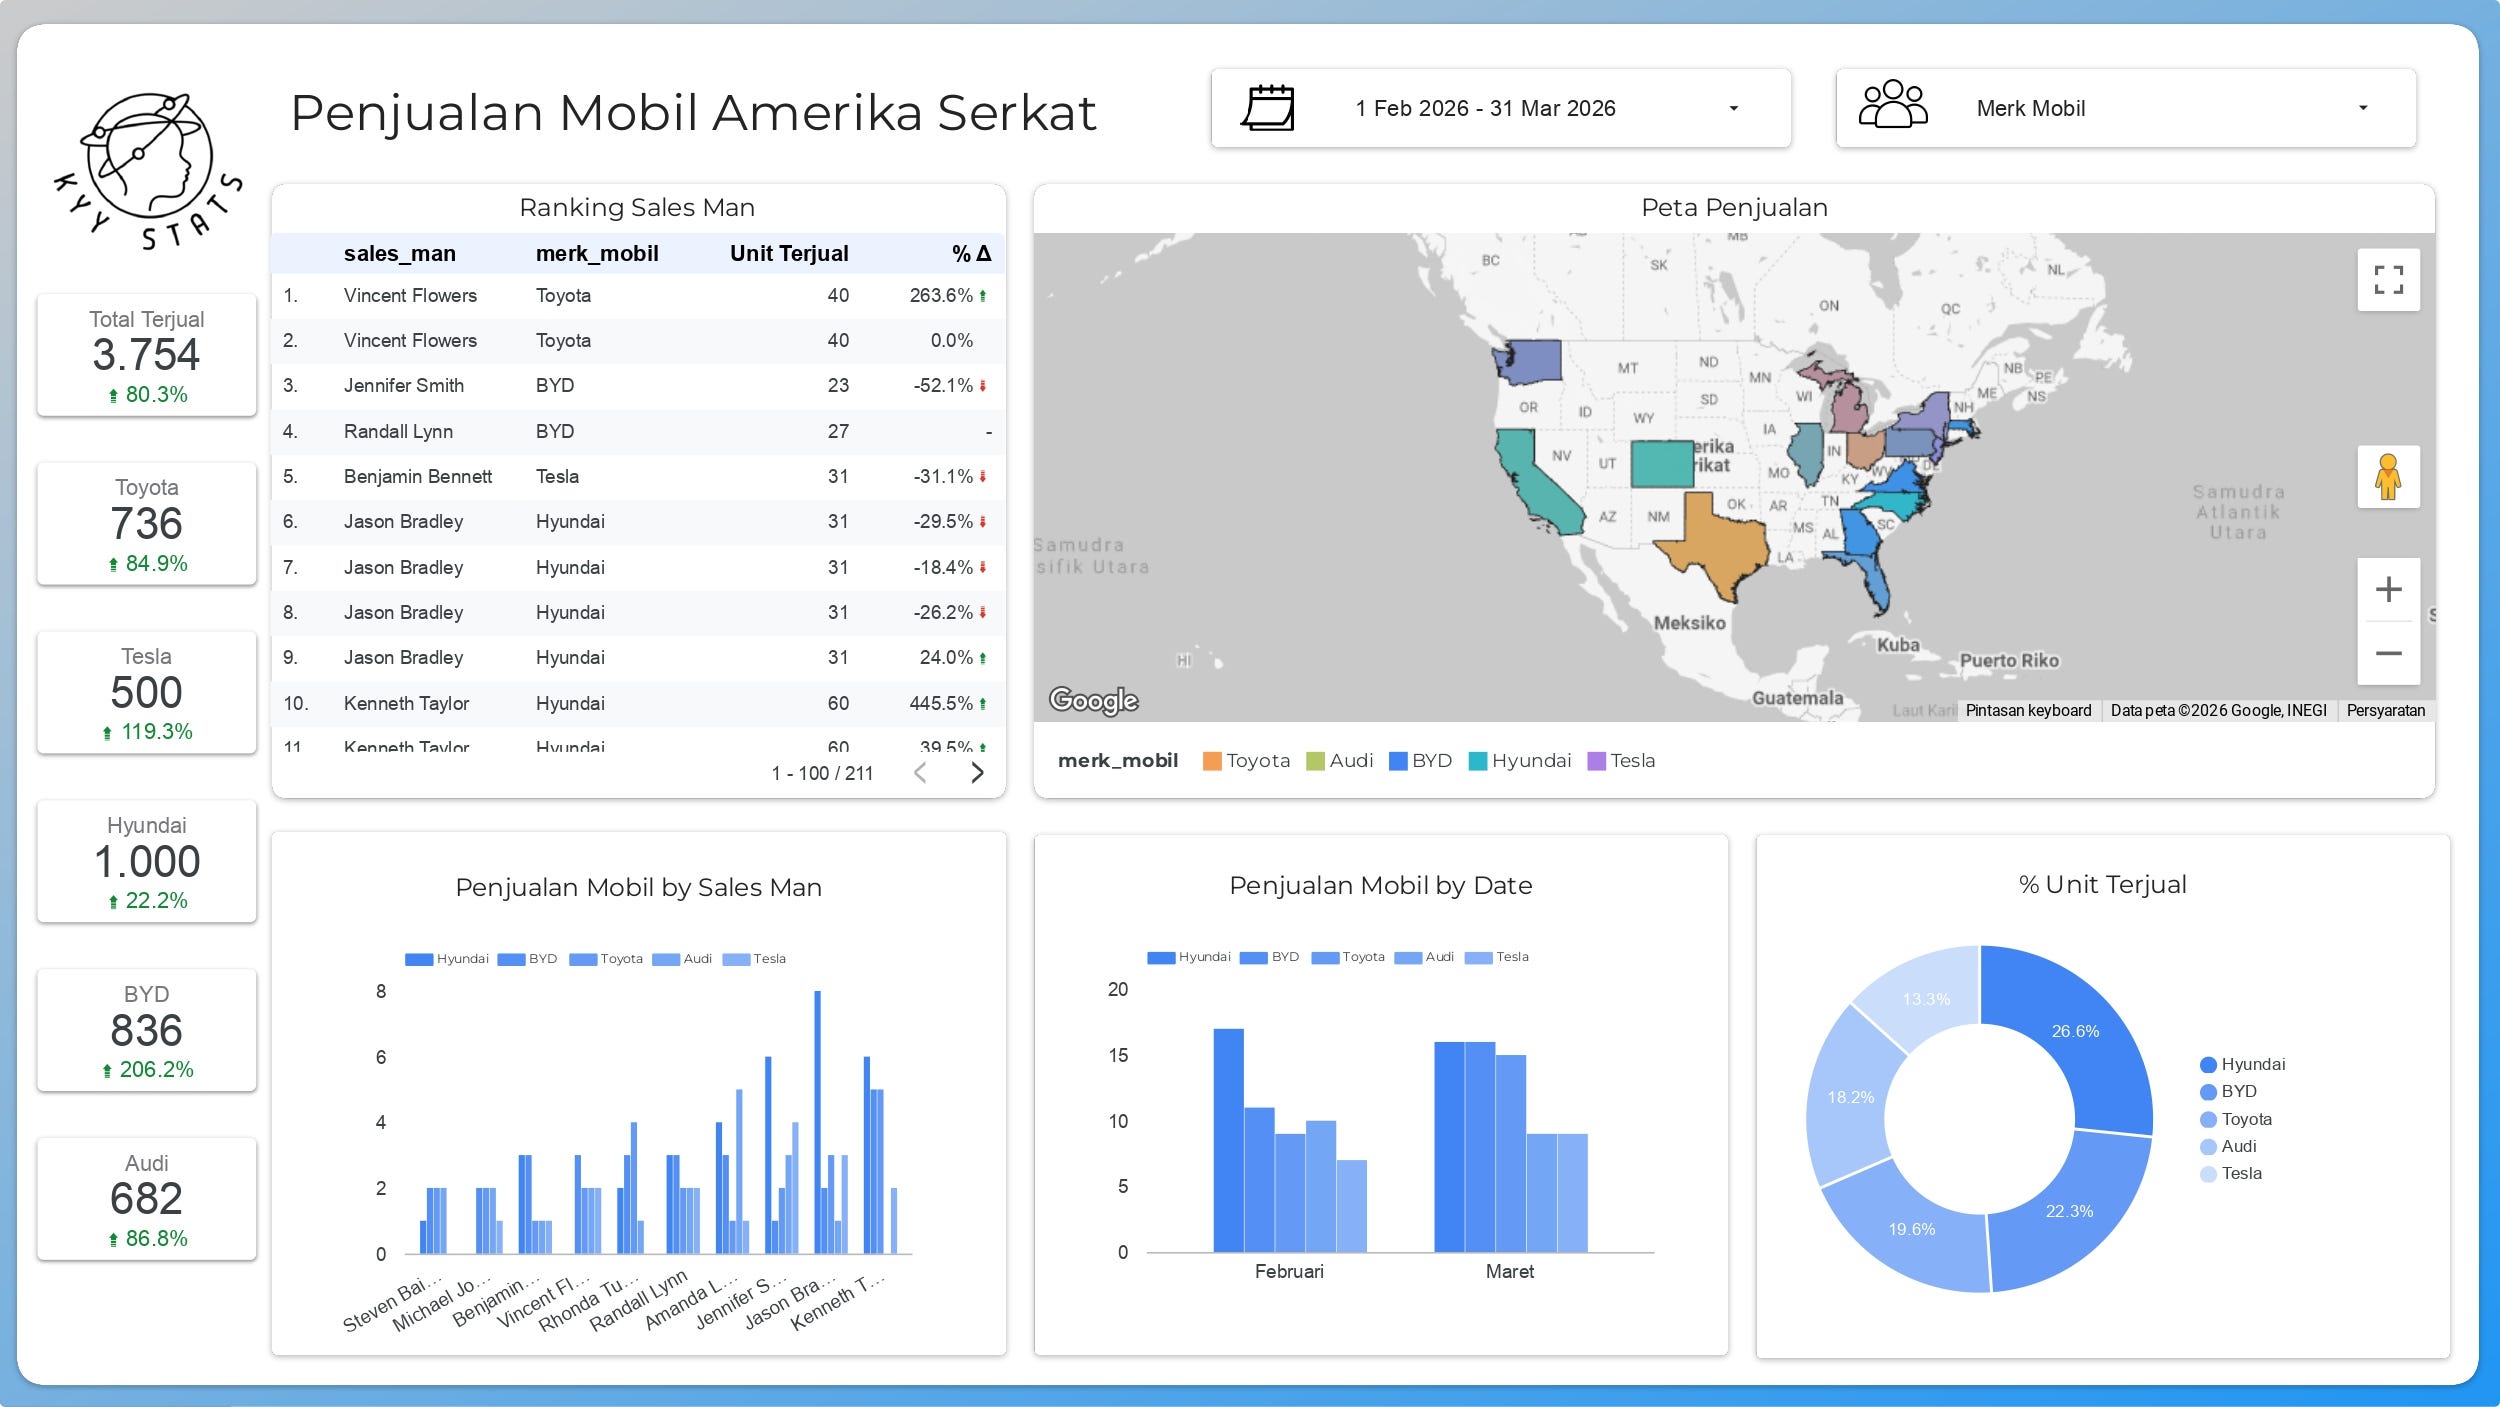This screenshot has width=2500, height=1407.
Task: Click Pintasan keyboard link on map
Action: click(x=2028, y=710)
